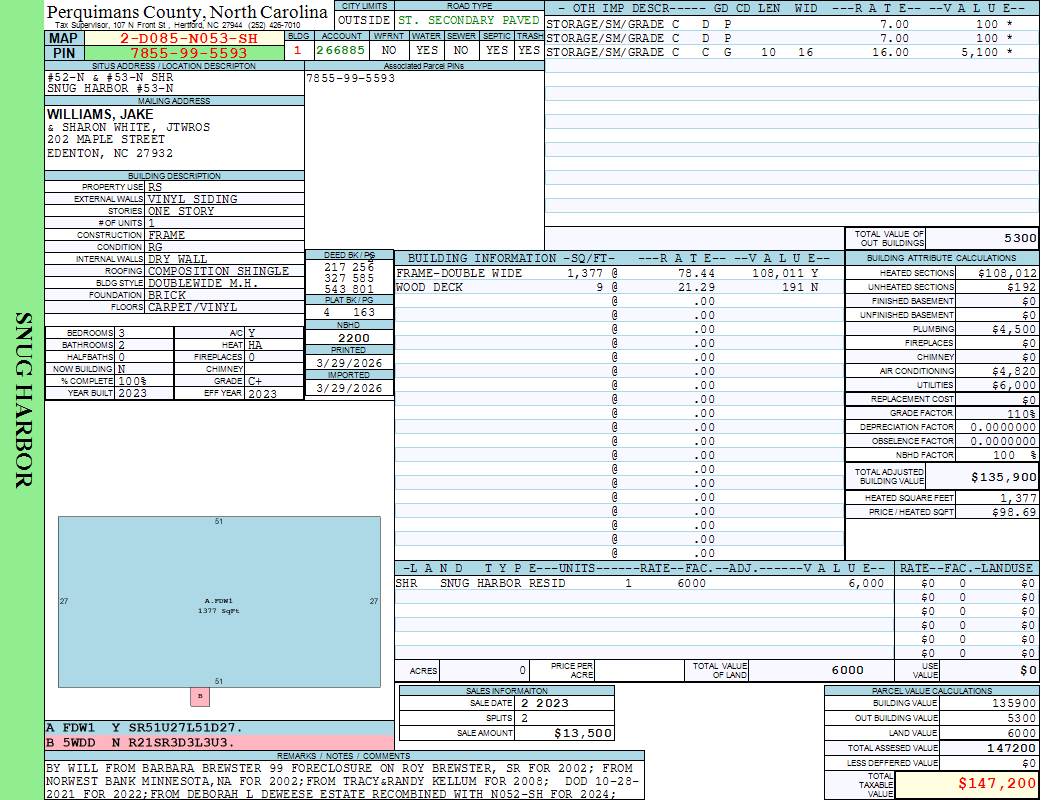This screenshot has width=1050, height=800.
Task: Click the account number 266885
Action: (341, 49)
